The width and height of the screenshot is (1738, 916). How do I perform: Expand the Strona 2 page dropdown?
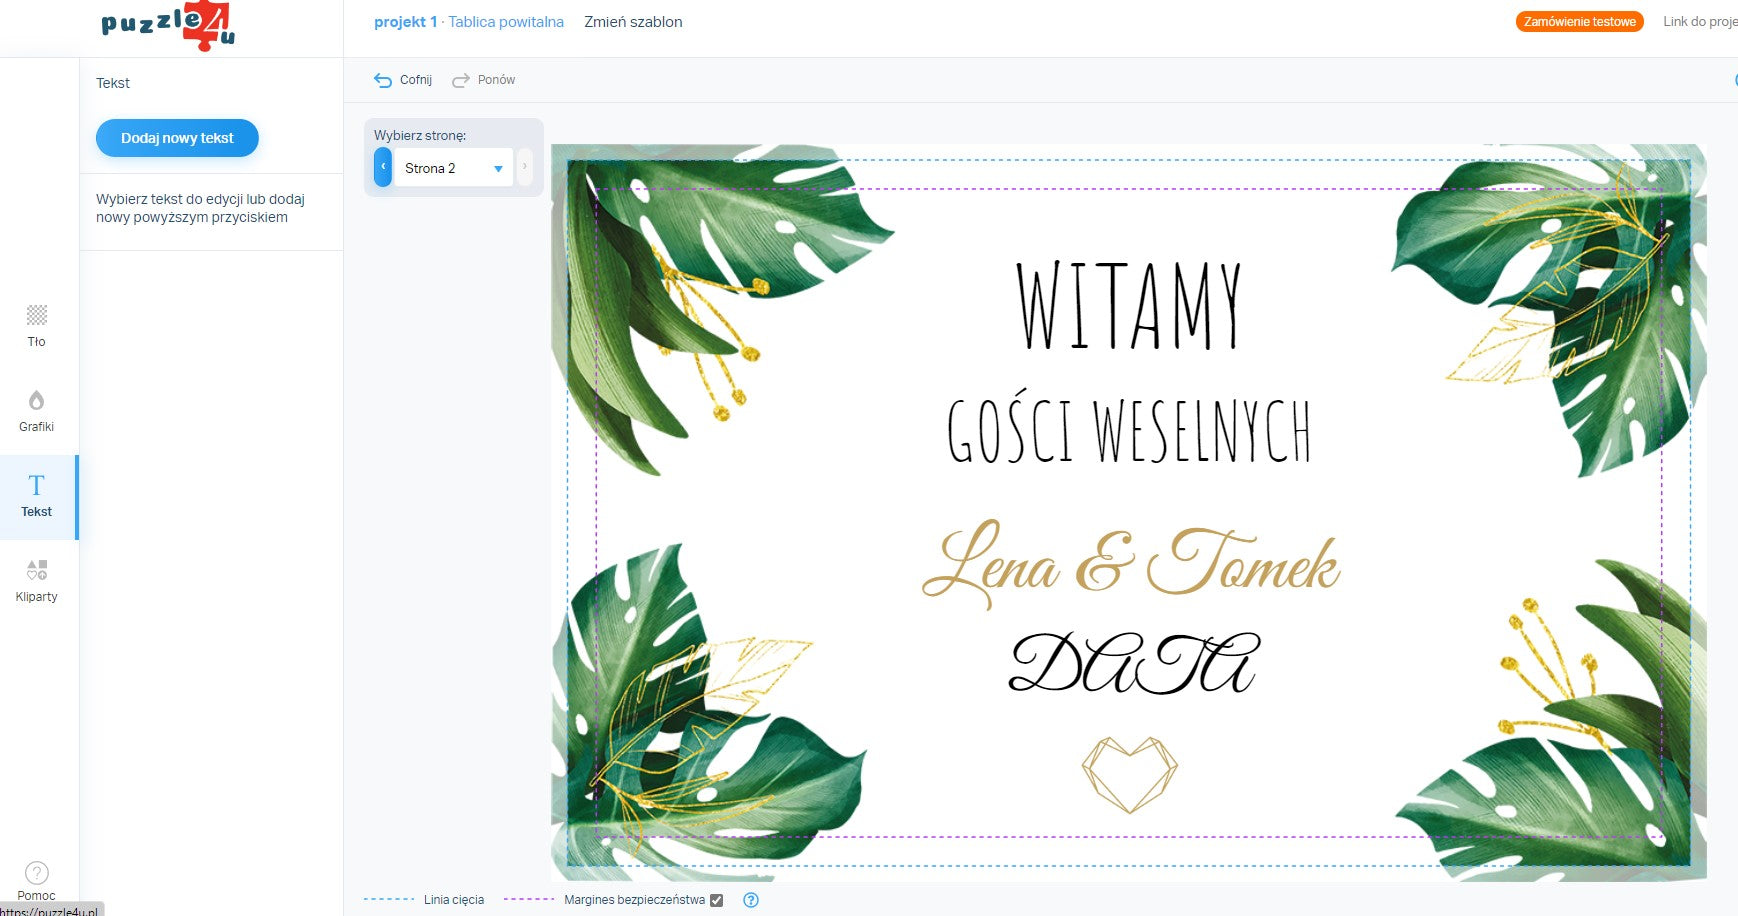[x=454, y=168]
